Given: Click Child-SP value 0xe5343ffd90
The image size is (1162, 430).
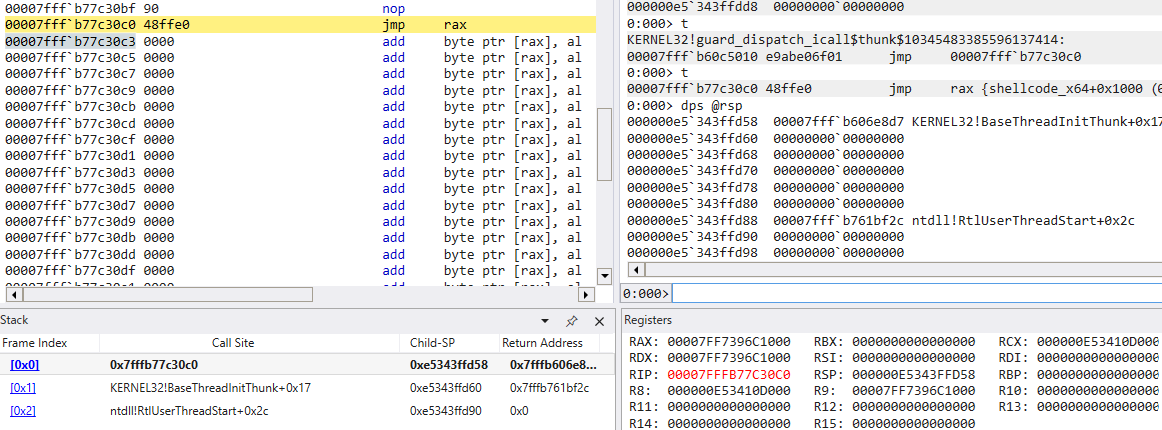Looking at the screenshot, I should [x=446, y=411].
